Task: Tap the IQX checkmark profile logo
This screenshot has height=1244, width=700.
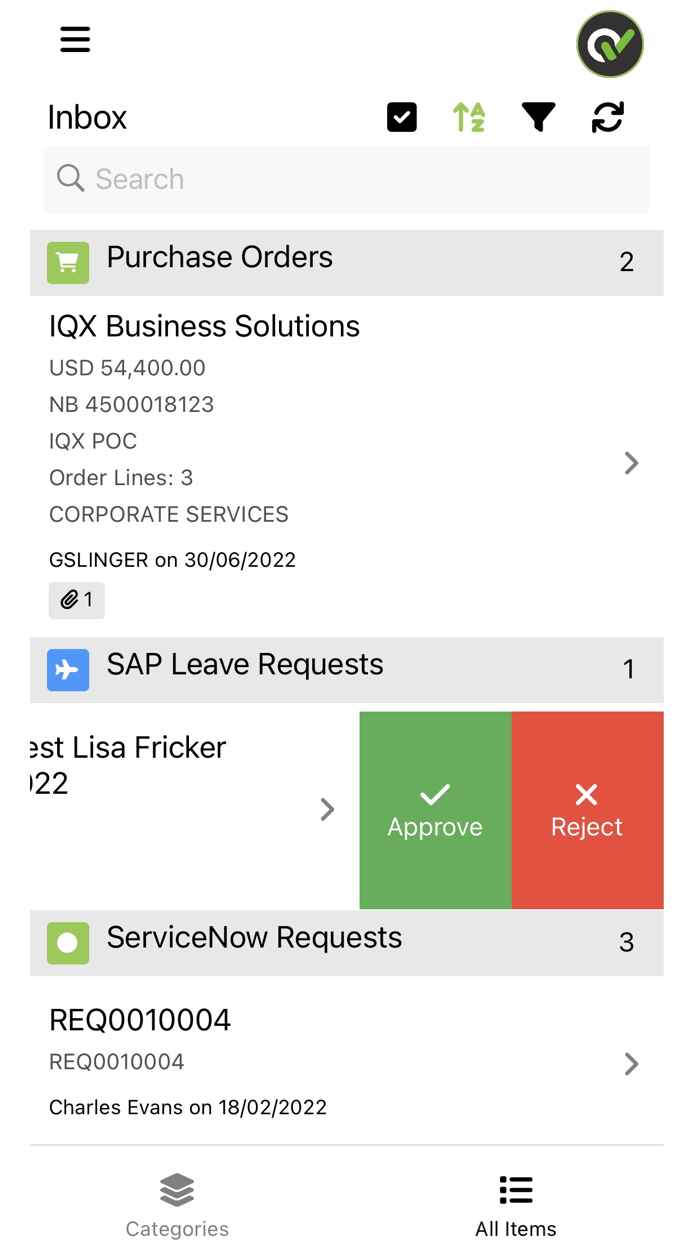Action: click(x=609, y=44)
